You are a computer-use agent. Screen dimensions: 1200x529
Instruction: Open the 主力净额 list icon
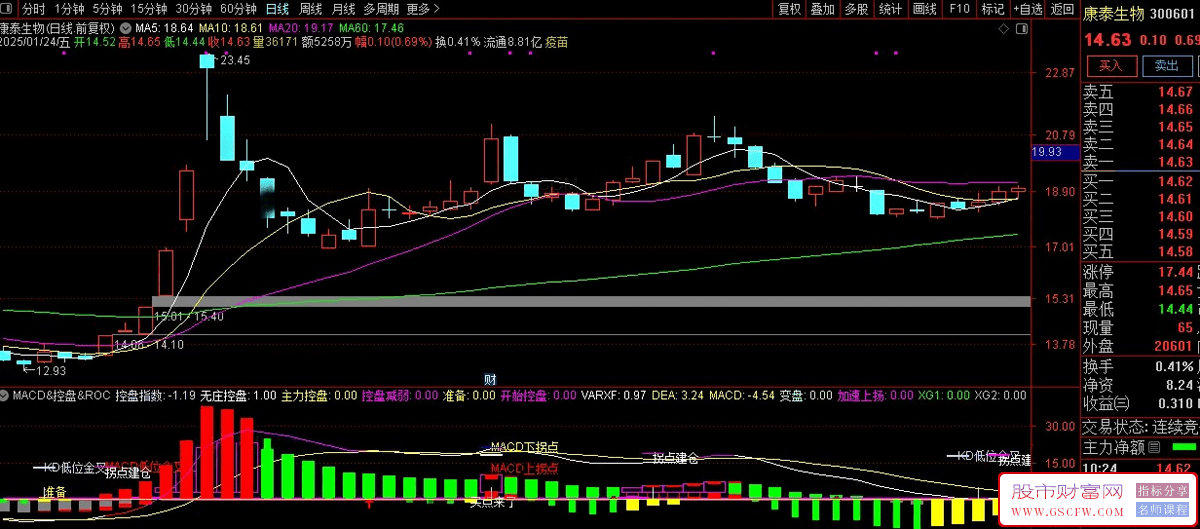[x=1153, y=447]
